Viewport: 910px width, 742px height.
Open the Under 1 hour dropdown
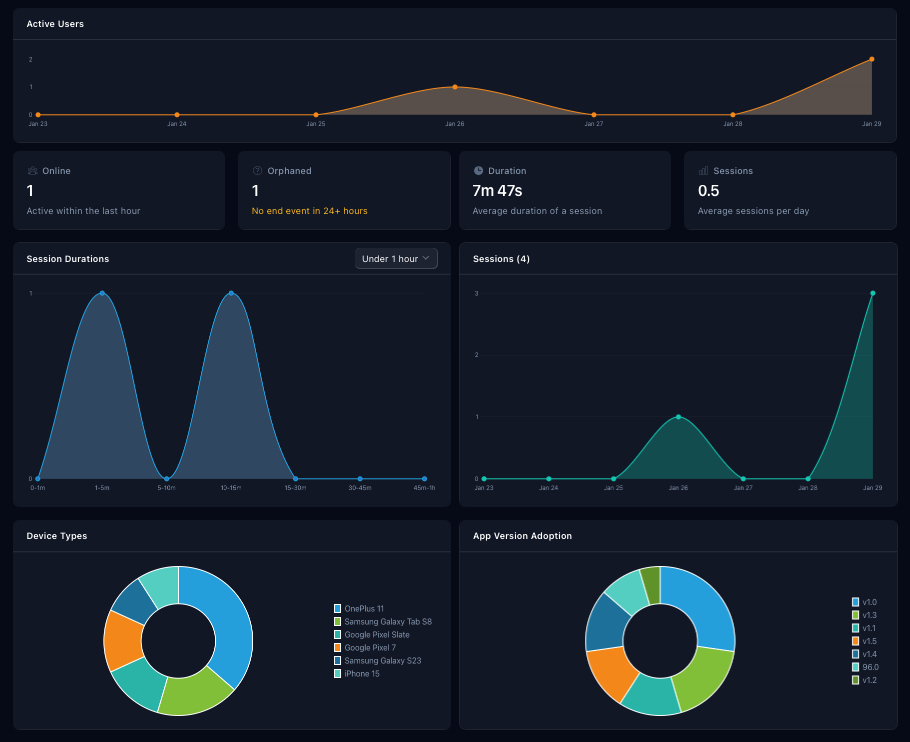tap(396, 258)
